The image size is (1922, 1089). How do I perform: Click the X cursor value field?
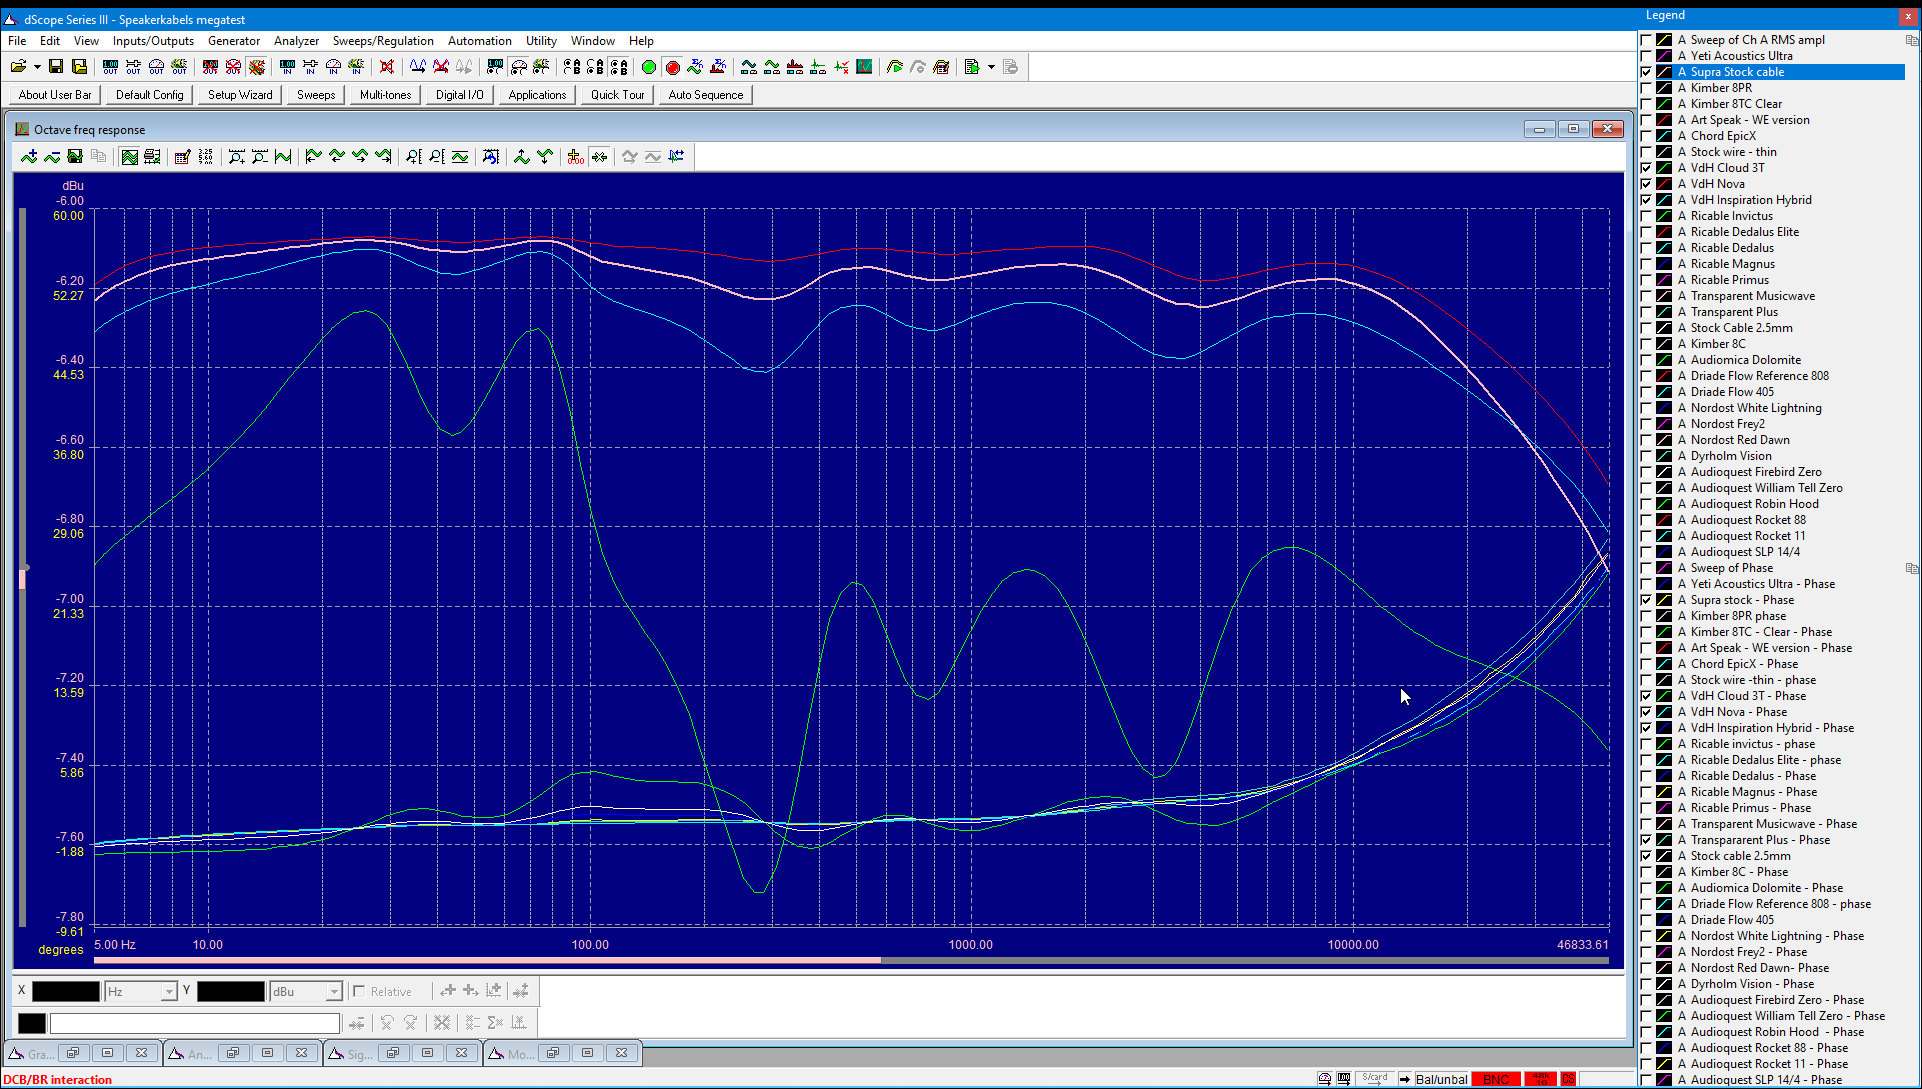pyautogui.click(x=66, y=991)
